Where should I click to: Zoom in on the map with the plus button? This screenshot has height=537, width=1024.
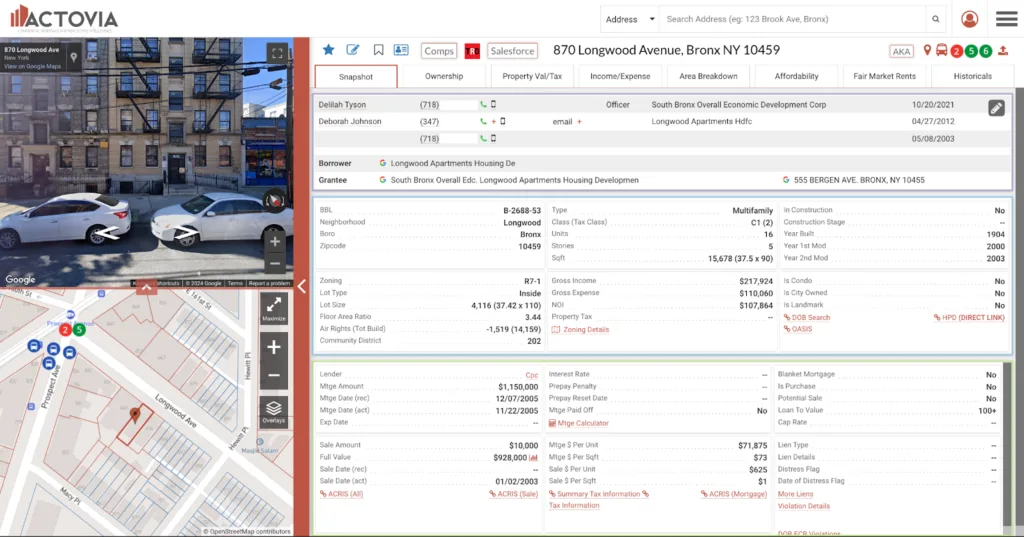pos(274,347)
